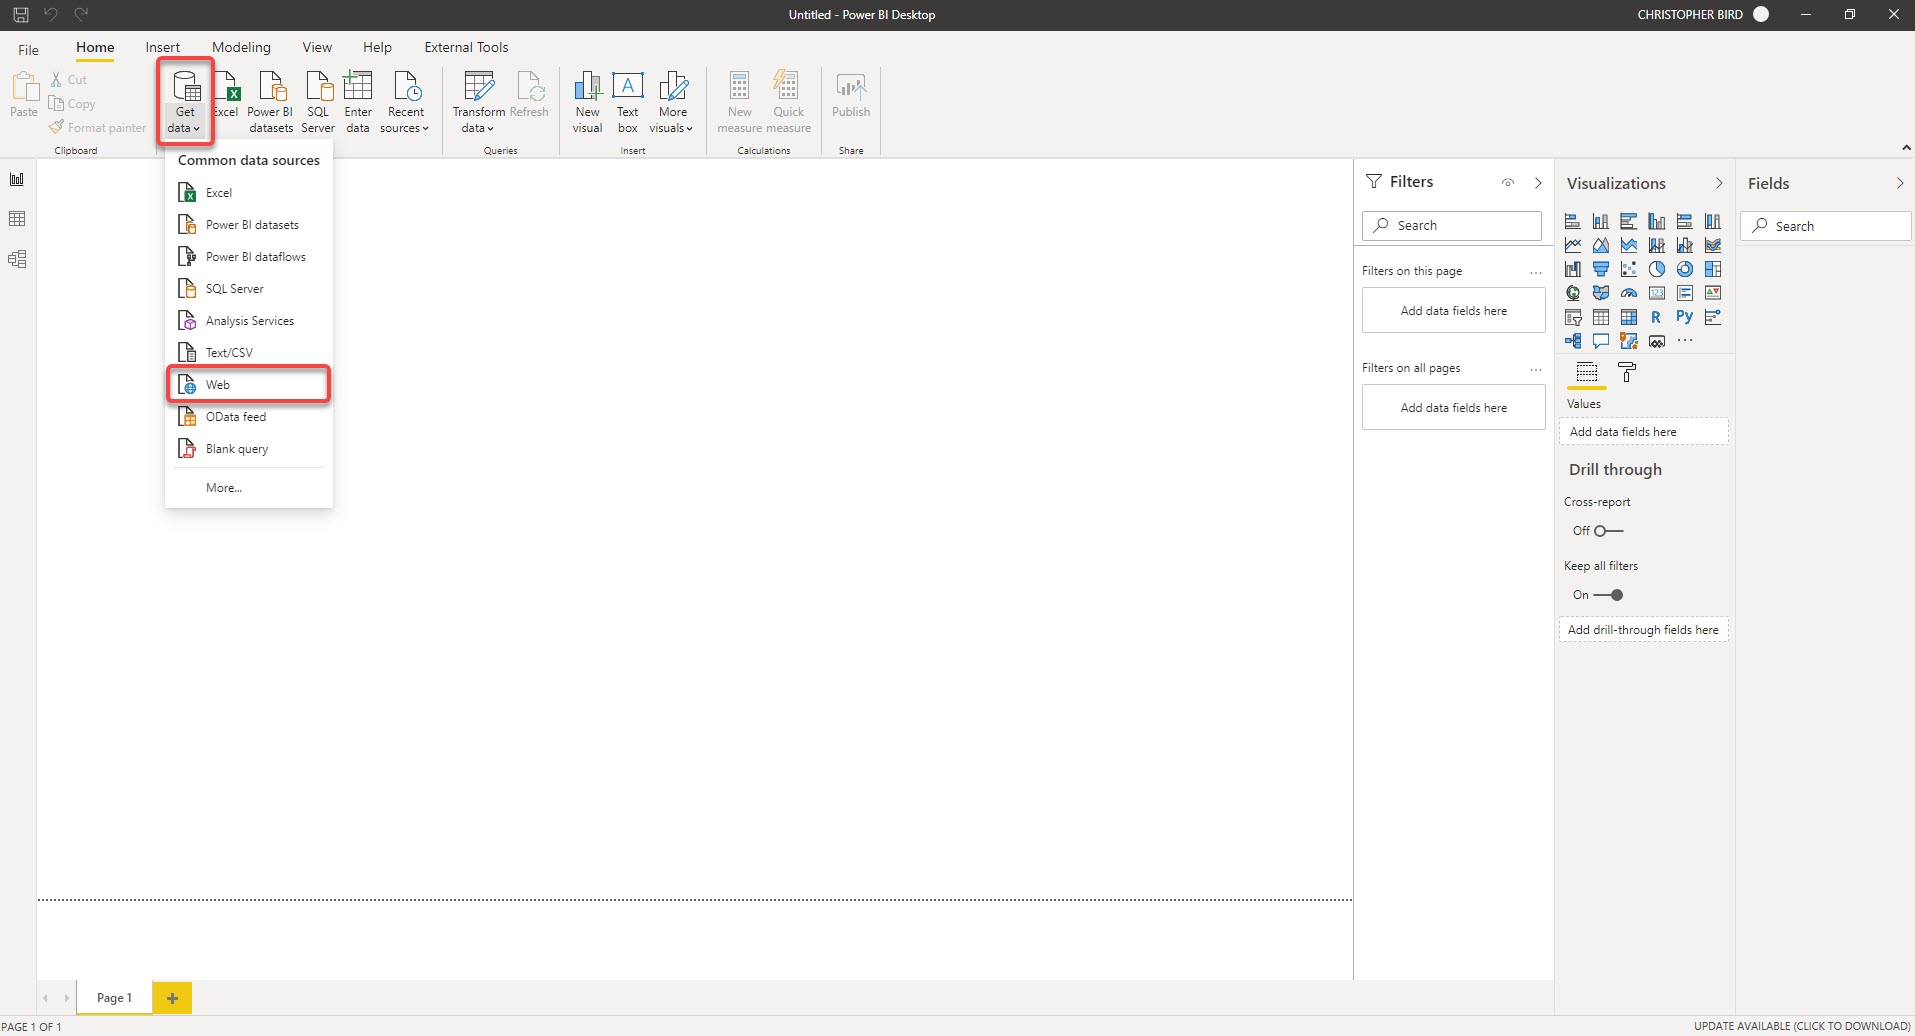Click More... in data sources list
This screenshot has width=1915, height=1036.
tap(224, 488)
